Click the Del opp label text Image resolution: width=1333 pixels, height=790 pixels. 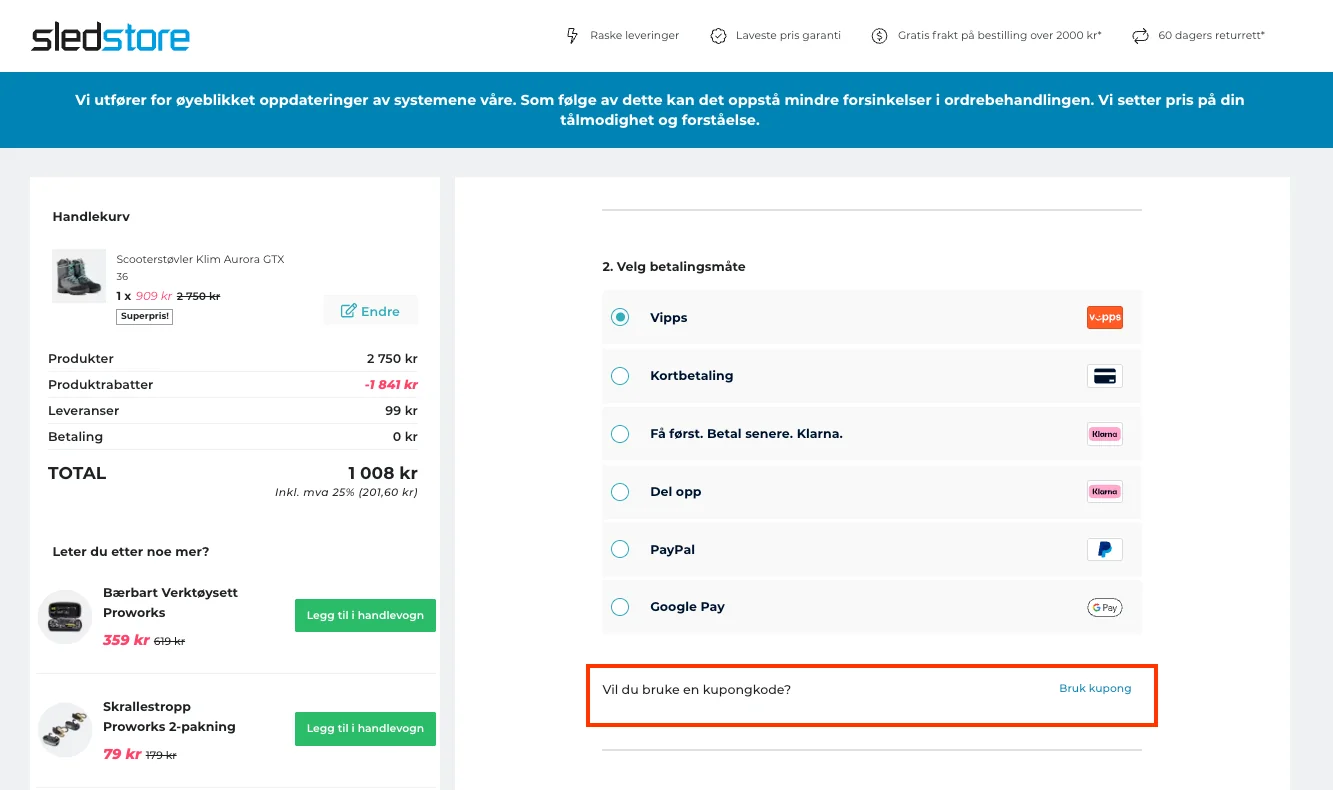(676, 492)
